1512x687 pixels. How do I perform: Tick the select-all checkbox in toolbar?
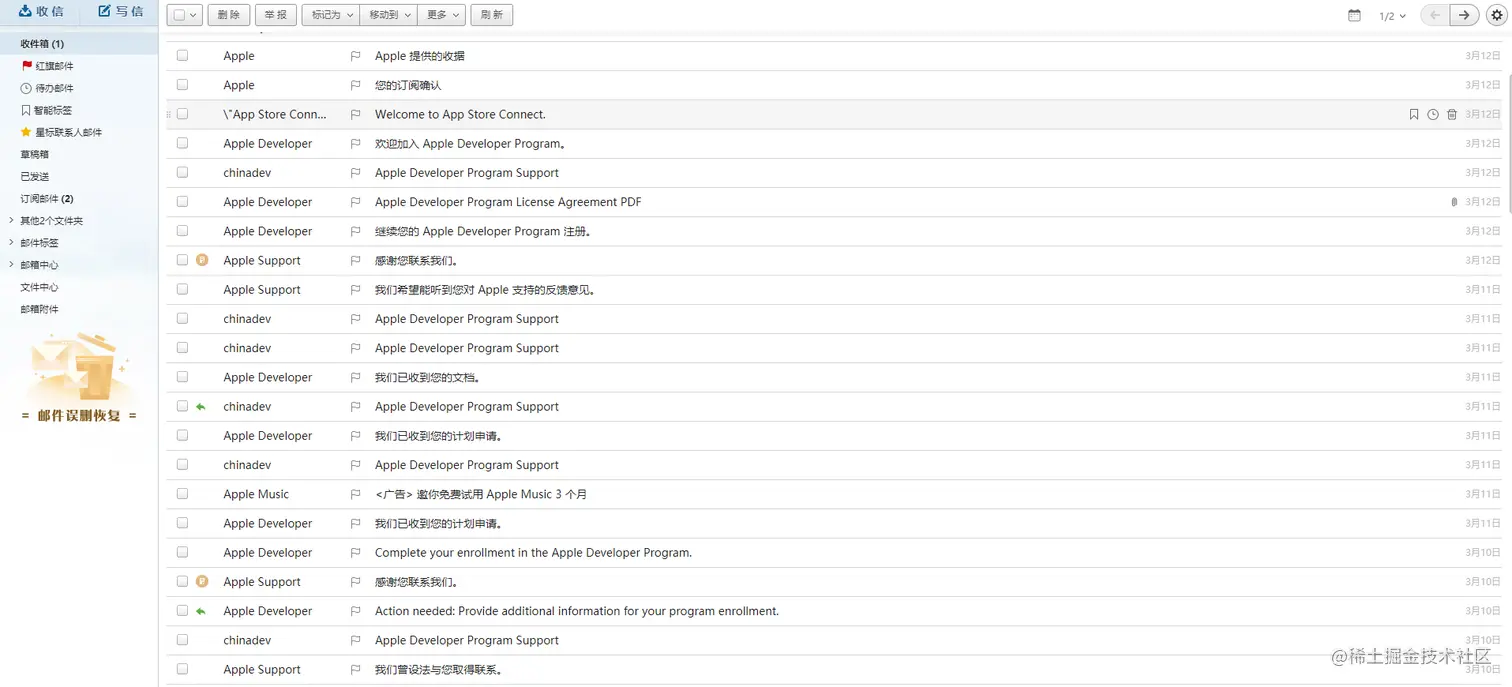[x=179, y=15]
